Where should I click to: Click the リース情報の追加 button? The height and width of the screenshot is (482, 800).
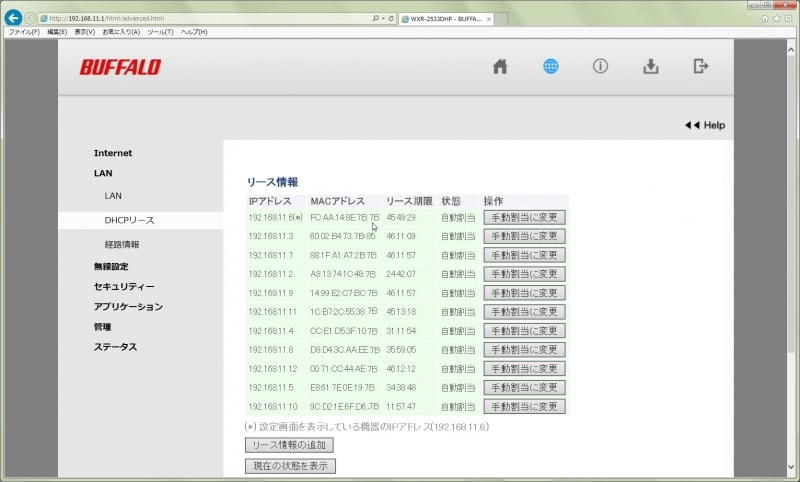coord(289,445)
